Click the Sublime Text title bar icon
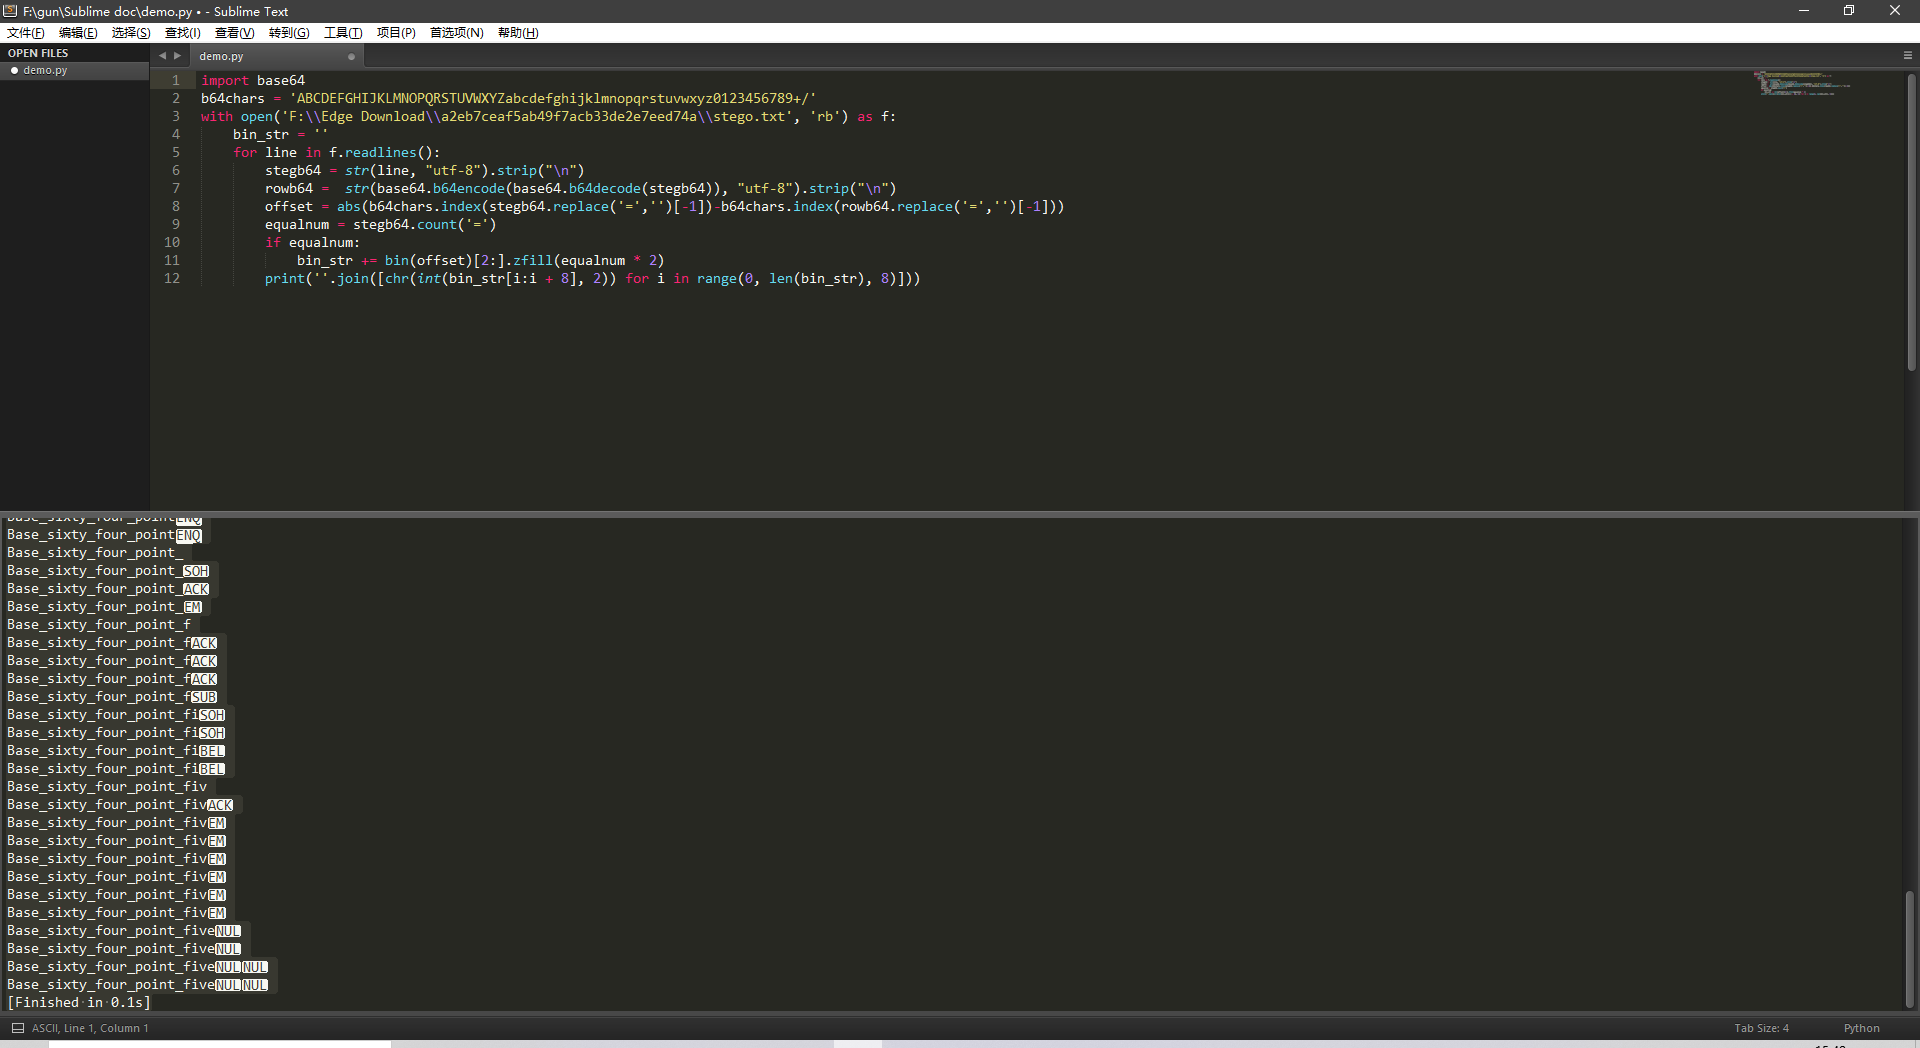 pos(10,11)
